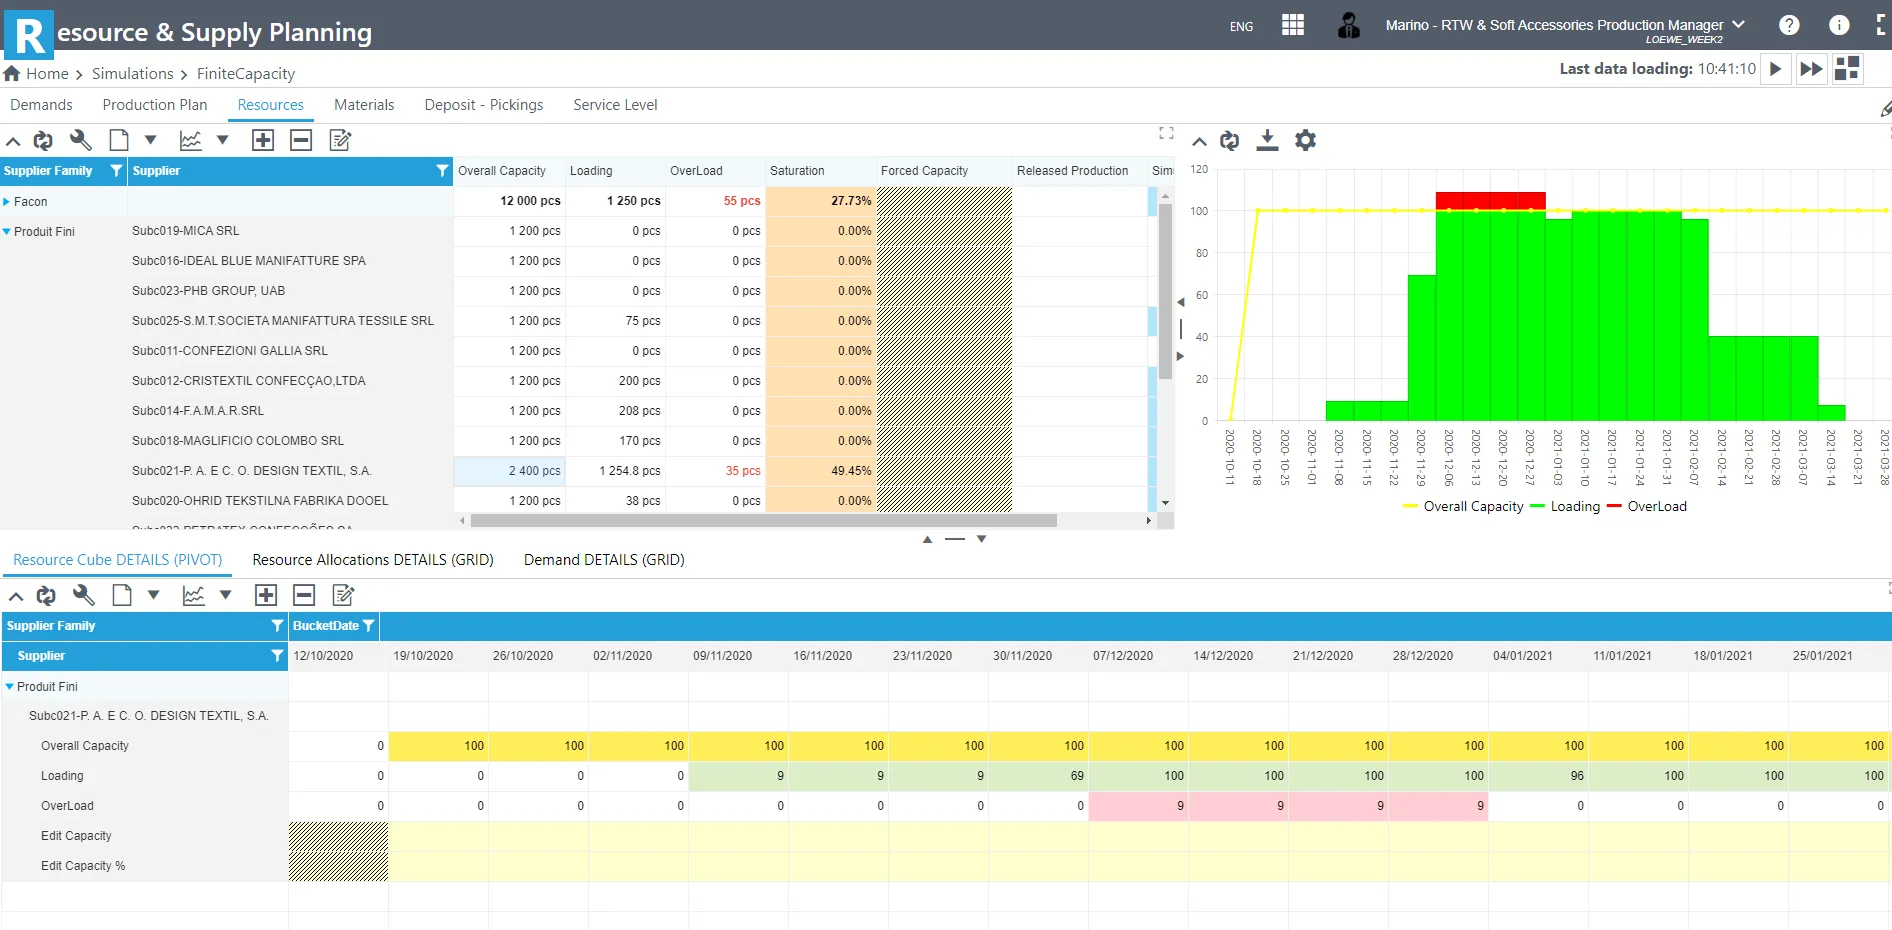This screenshot has height=930, width=1892.
Task: Open the new document dropdown arrow
Action: tap(150, 140)
